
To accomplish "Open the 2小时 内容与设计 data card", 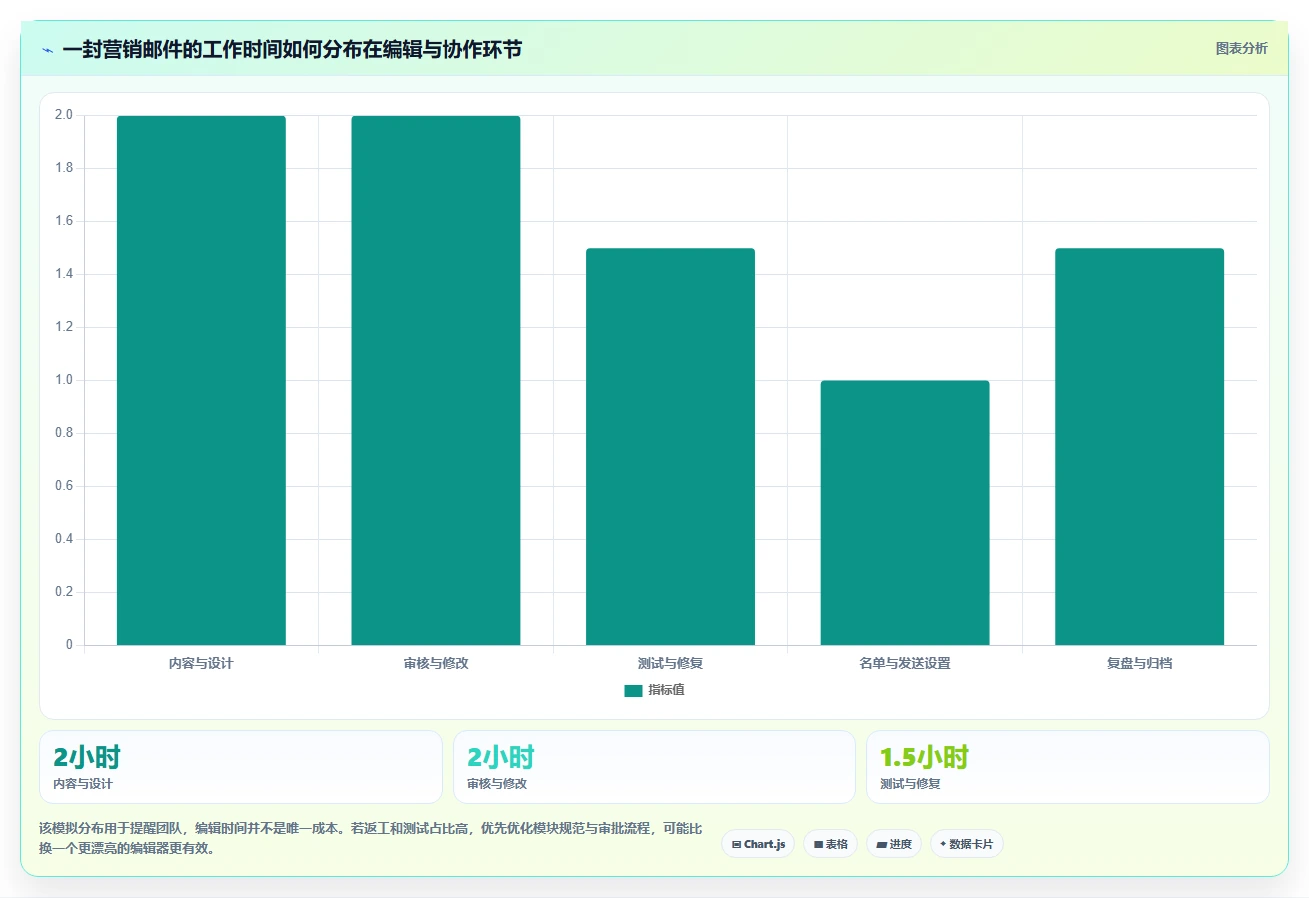I will point(241,767).
